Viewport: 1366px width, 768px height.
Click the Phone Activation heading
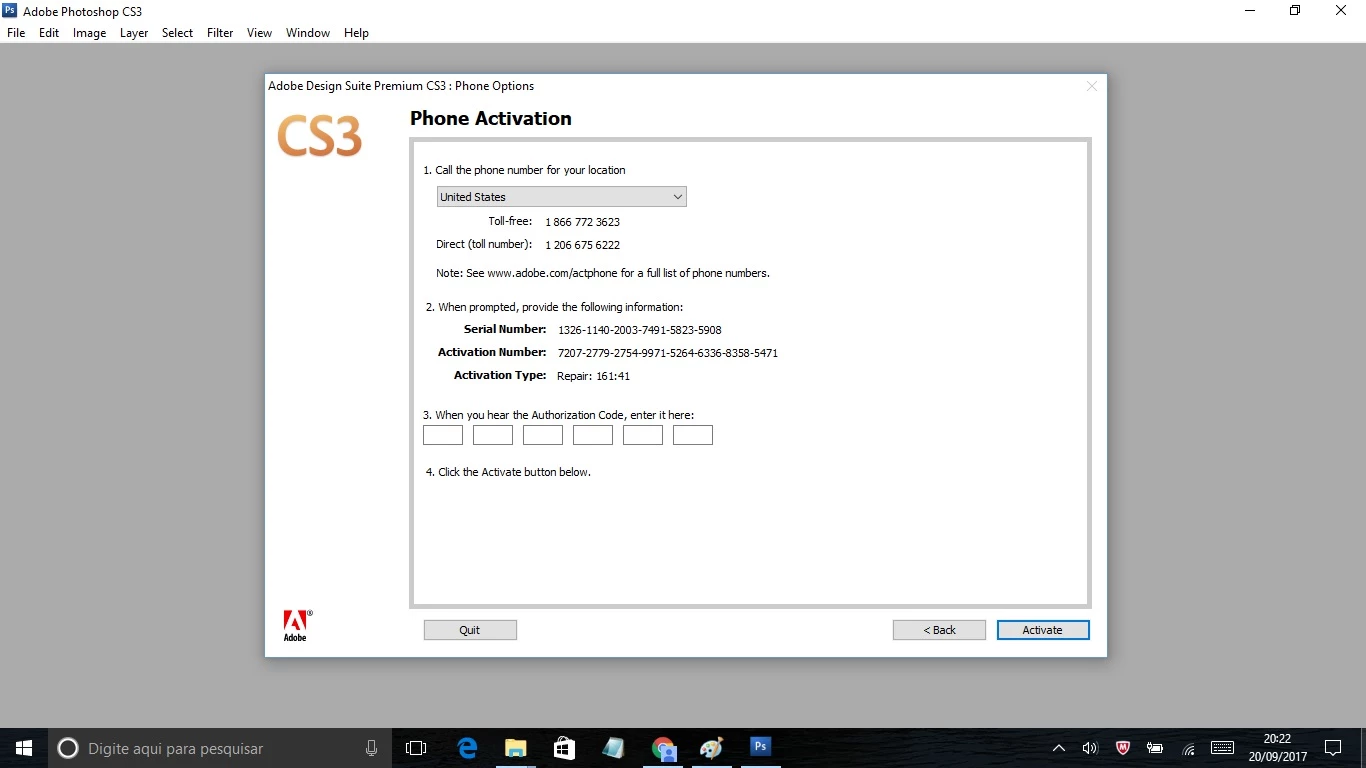pos(491,118)
